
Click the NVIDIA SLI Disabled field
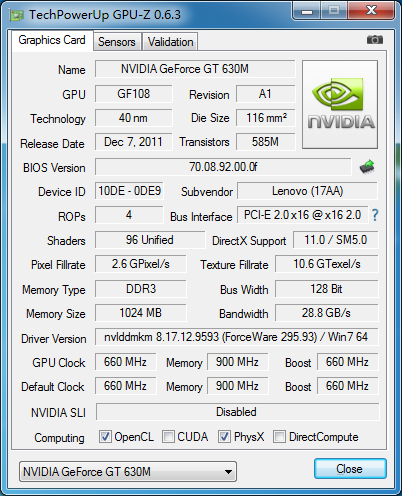[237, 412]
